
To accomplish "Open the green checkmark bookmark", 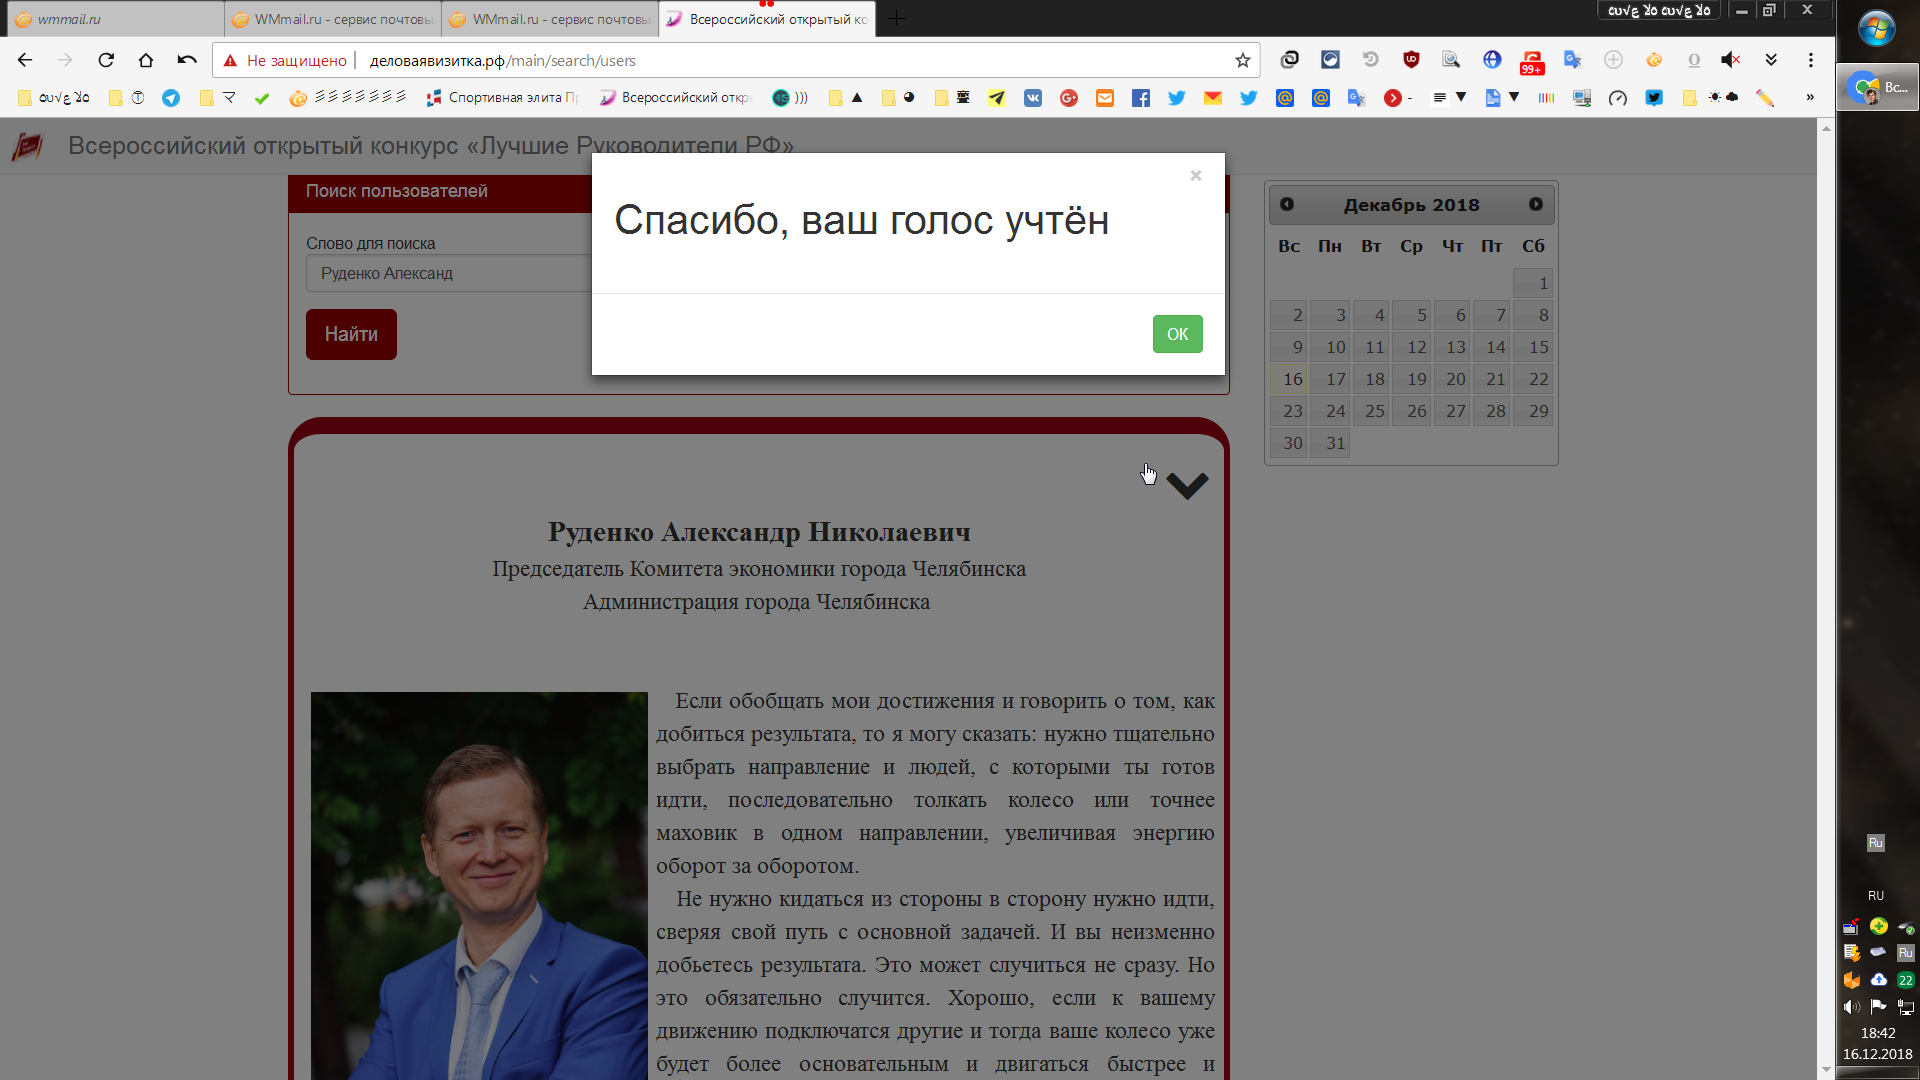I will click(x=262, y=98).
